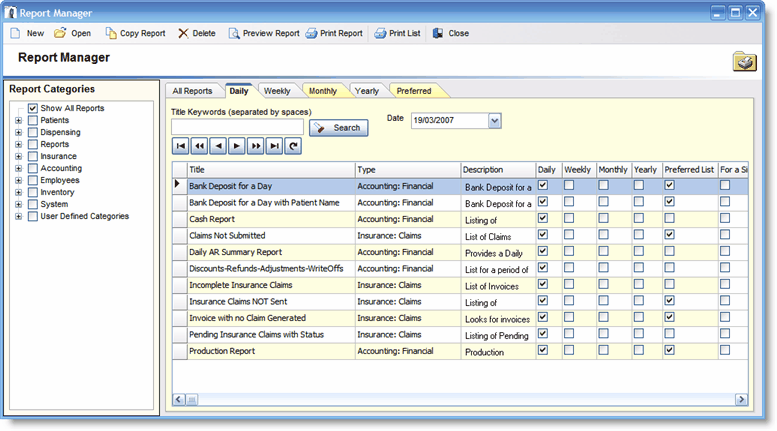This screenshot has height=431, width=777.
Task: Open a report using the Open icon
Action: point(60,33)
